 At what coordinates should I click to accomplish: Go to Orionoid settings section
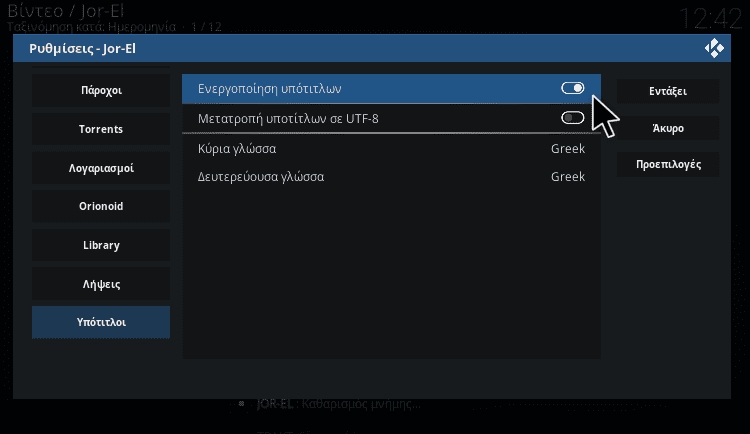[x=101, y=206]
